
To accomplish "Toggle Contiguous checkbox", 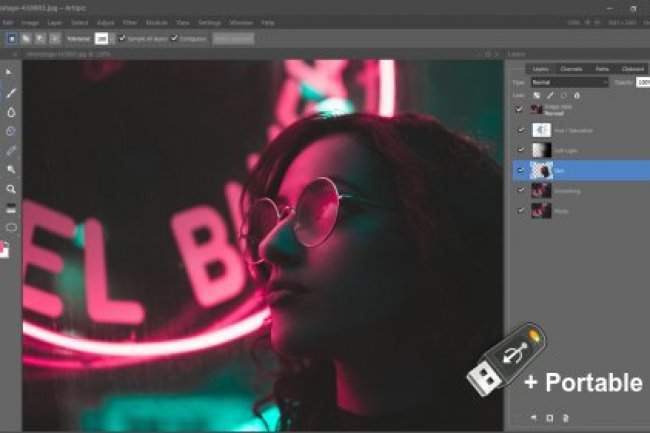I will (174, 39).
